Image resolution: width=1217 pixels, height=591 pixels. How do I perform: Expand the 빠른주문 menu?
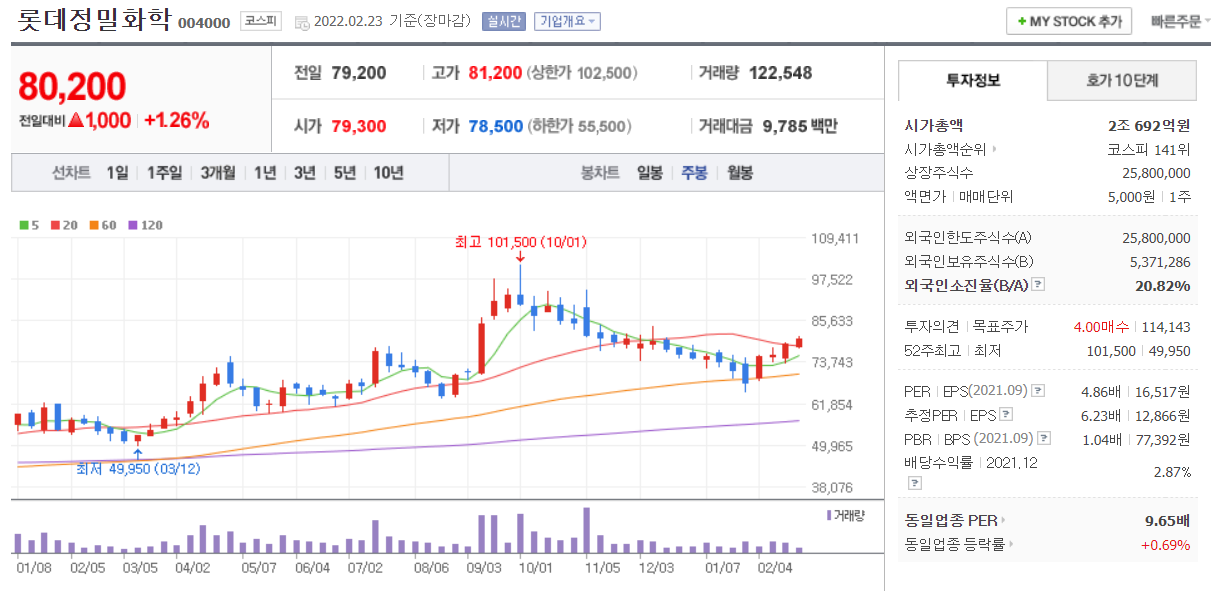pyautogui.click(x=1180, y=21)
